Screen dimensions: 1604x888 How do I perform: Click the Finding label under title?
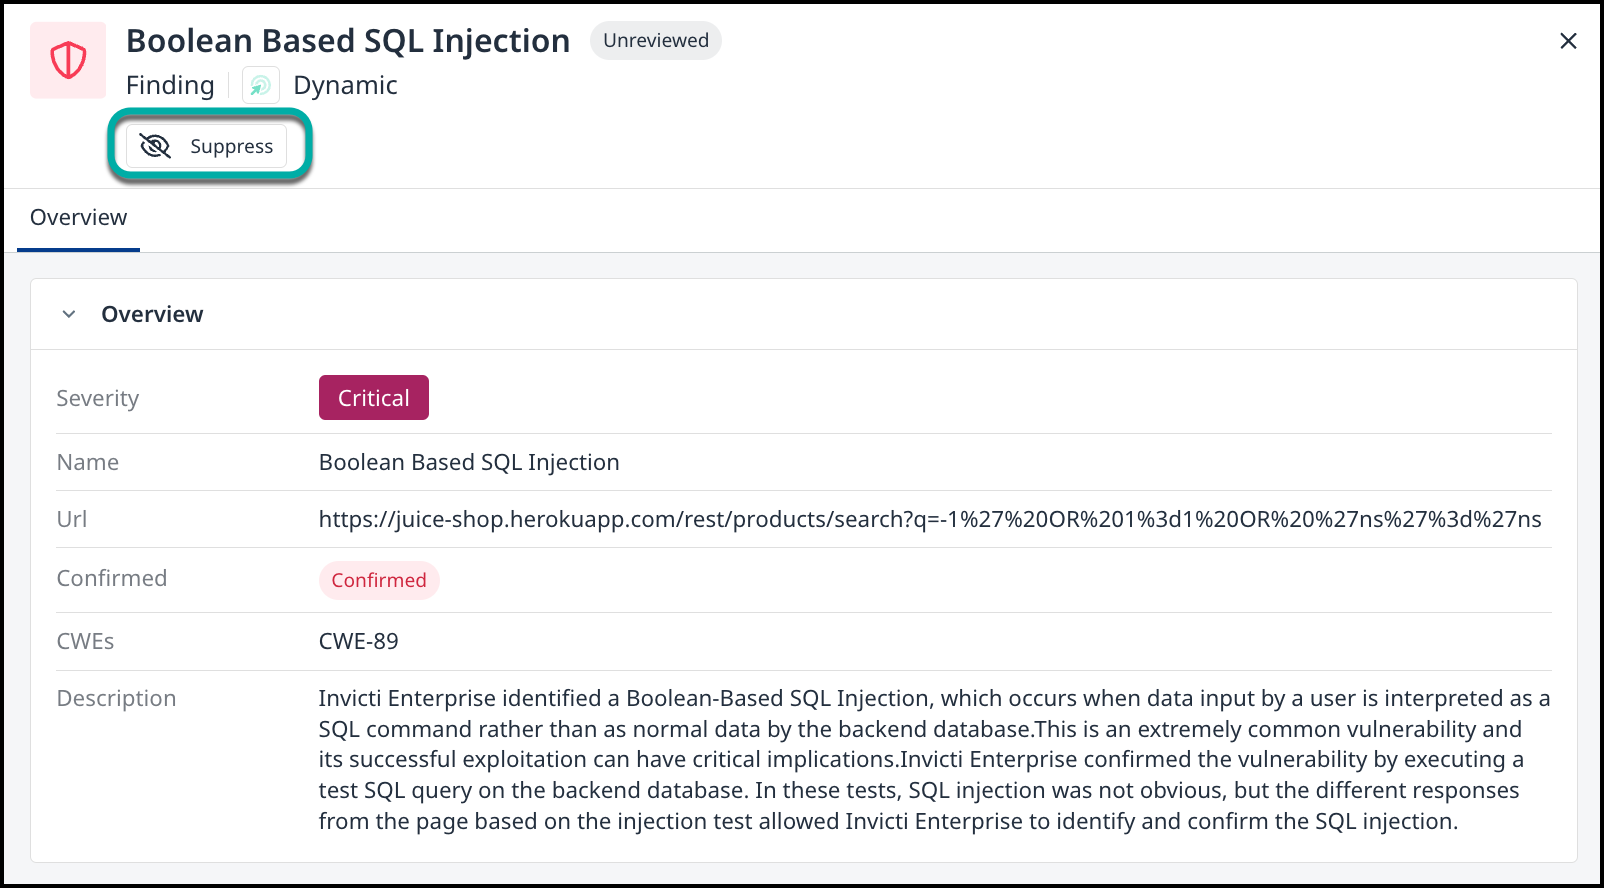point(170,86)
